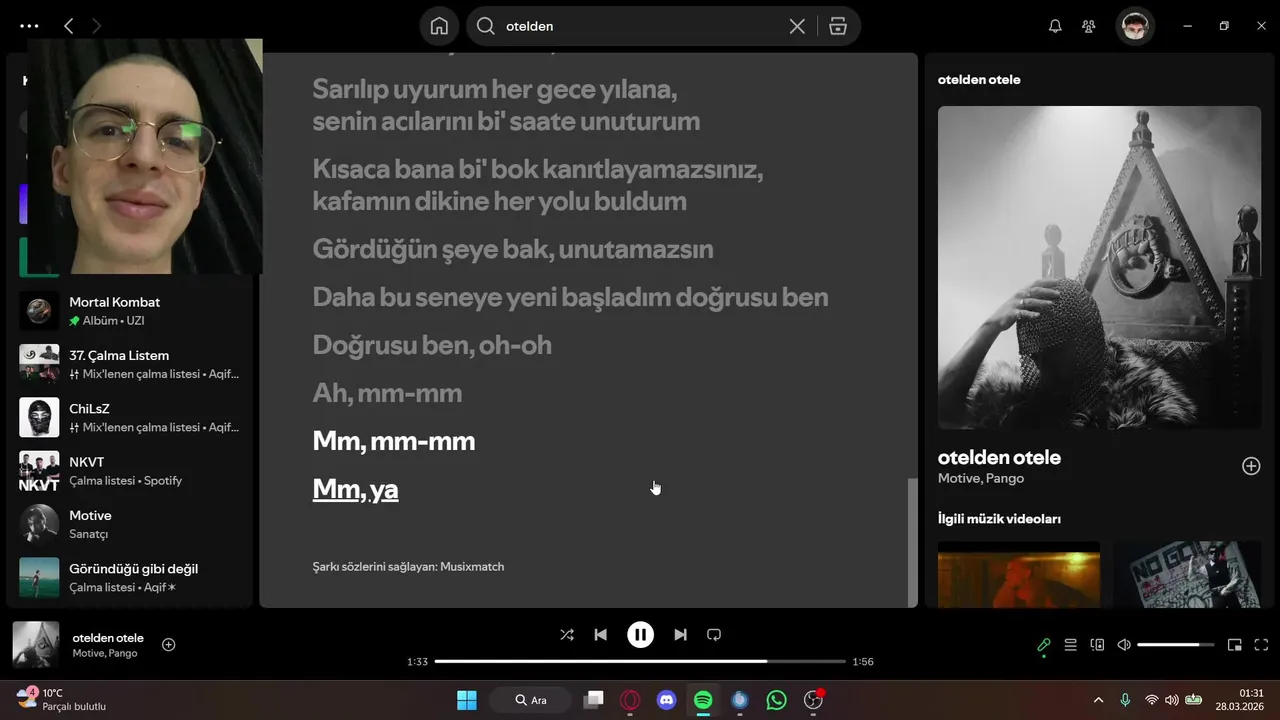Toggle repeat mode

[714, 634]
